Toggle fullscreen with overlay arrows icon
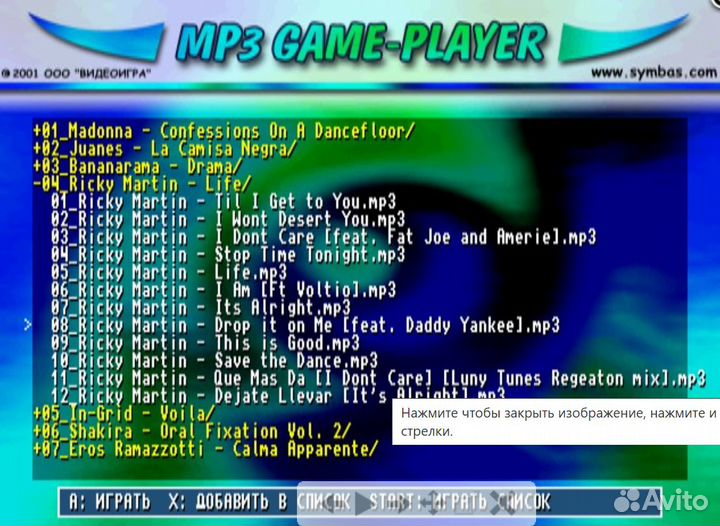Image resolution: width=720 pixels, height=526 pixels. coord(434,504)
